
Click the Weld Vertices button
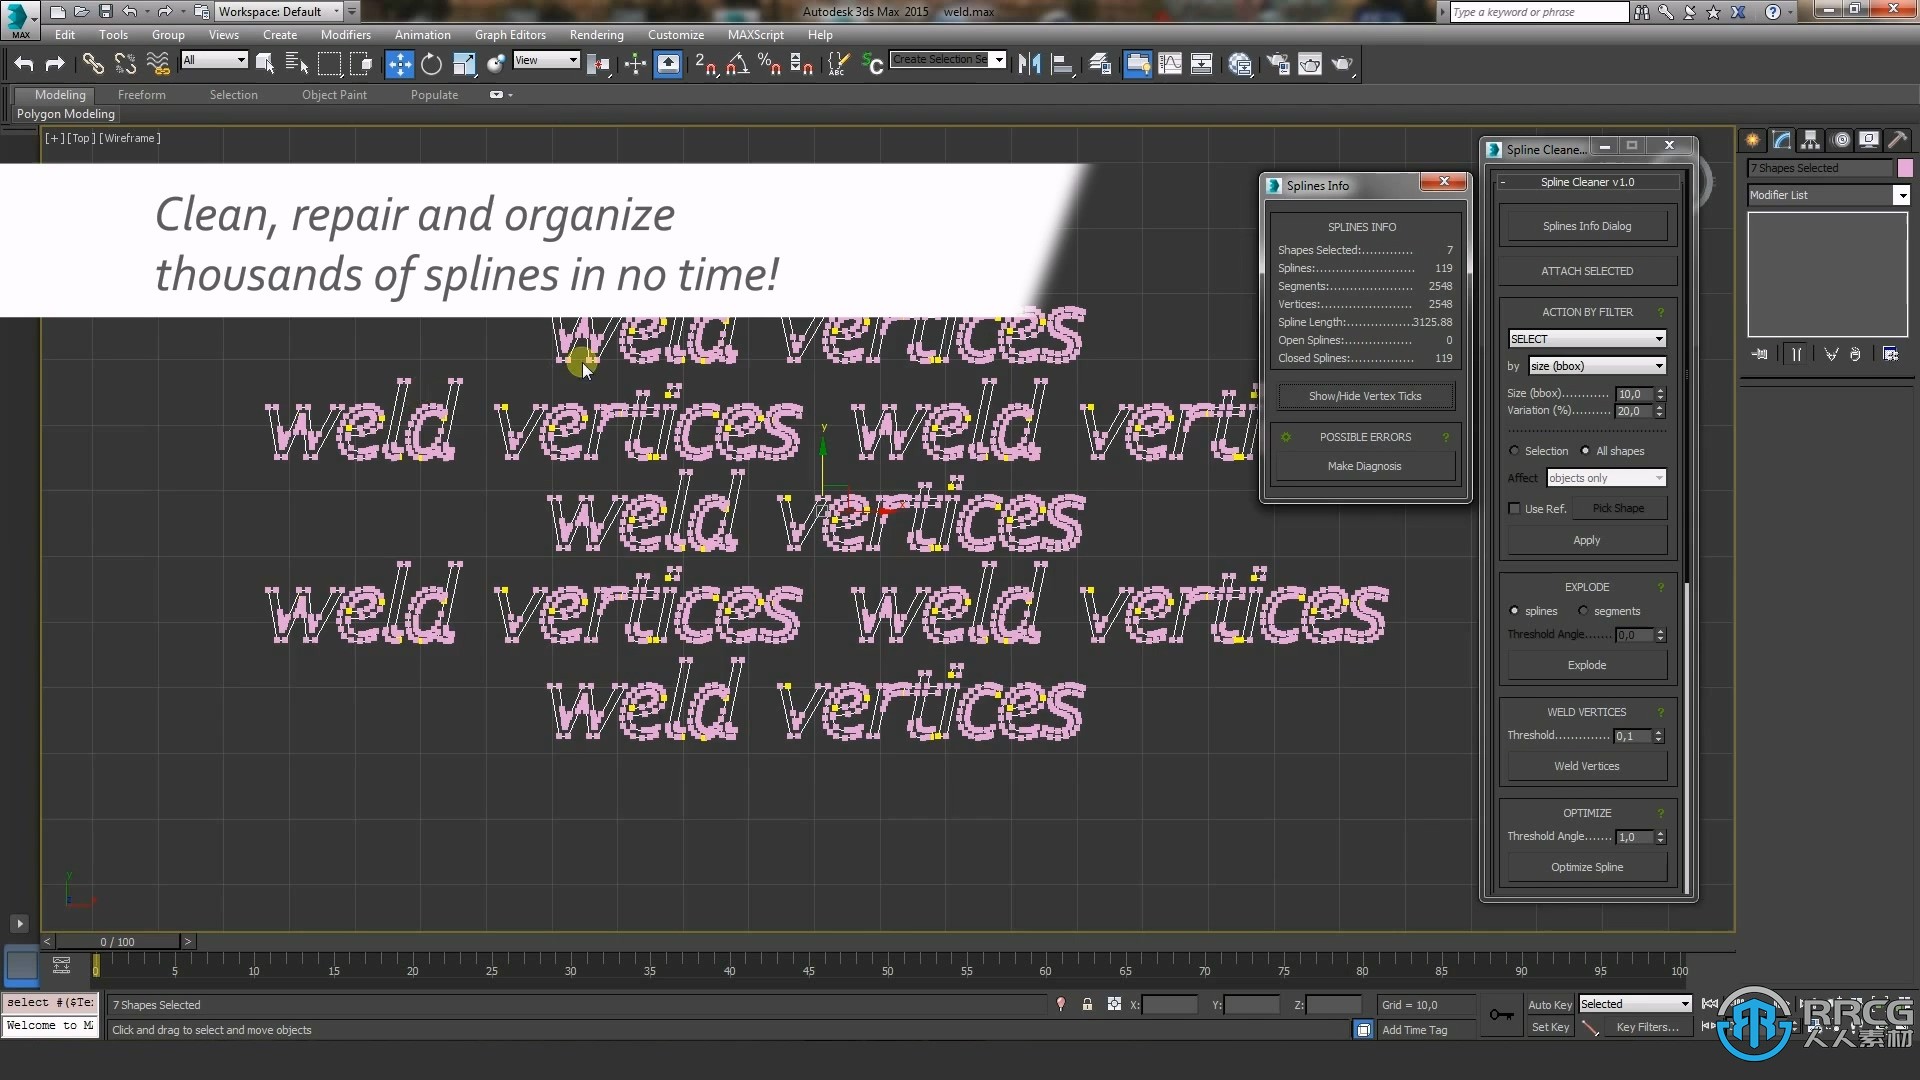[x=1585, y=766]
